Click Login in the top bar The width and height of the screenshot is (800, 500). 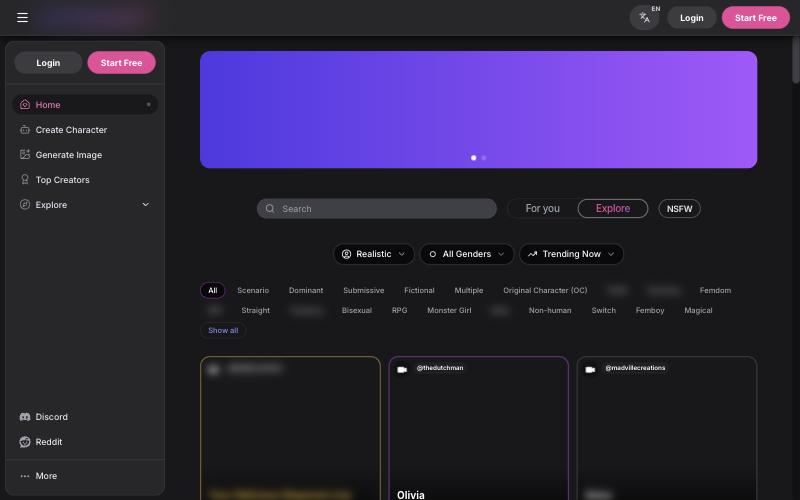[x=692, y=18]
